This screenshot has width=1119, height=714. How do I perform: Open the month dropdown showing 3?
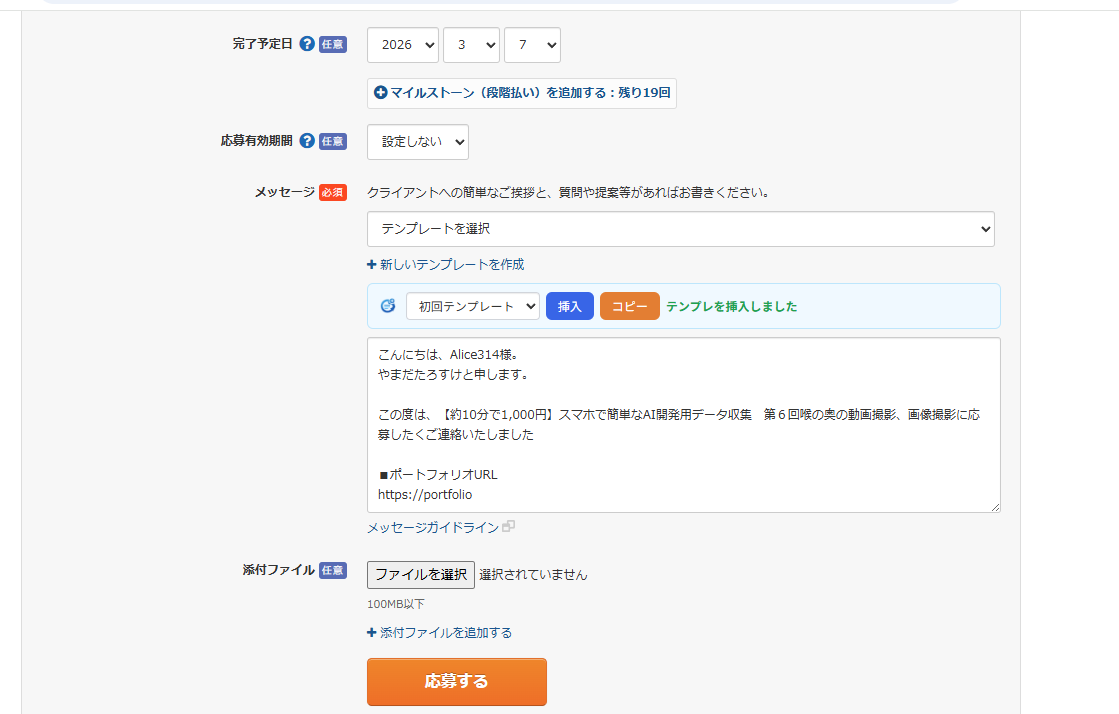click(471, 44)
